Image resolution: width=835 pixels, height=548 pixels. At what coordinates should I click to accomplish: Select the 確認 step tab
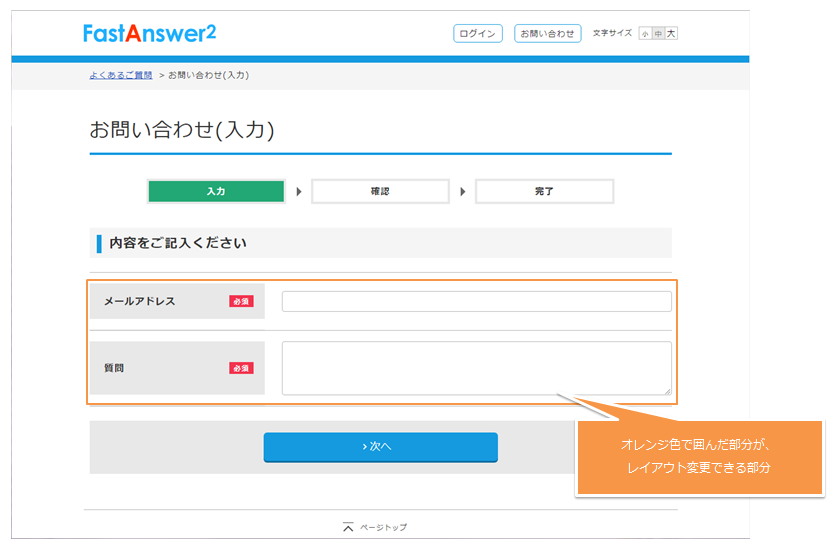coord(380,191)
